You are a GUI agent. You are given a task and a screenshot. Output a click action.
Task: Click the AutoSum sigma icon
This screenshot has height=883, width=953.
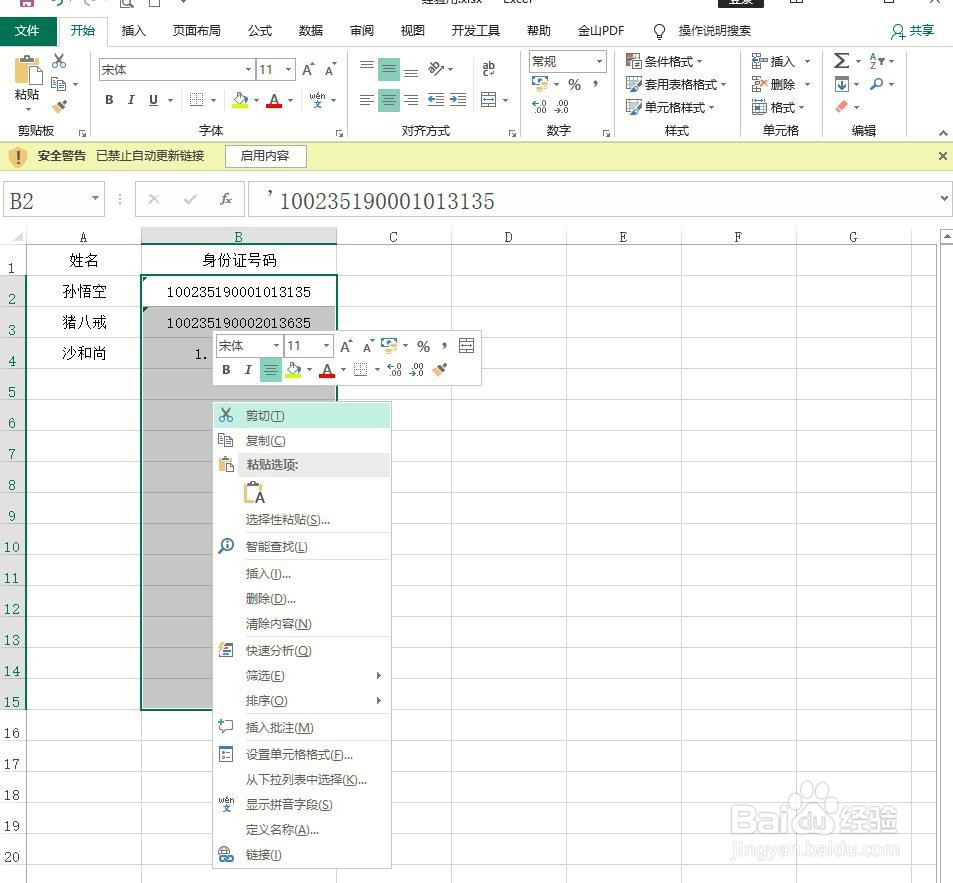pos(842,61)
